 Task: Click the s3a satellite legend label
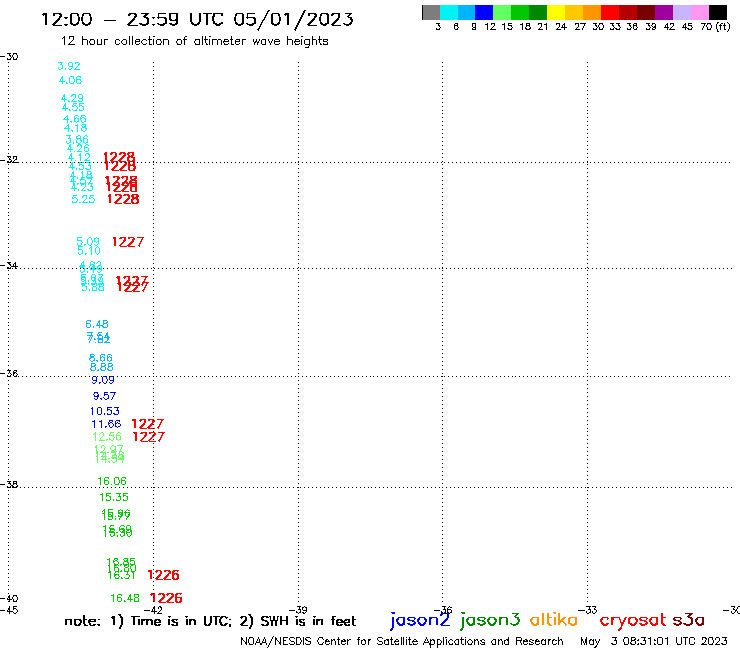(x=689, y=620)
